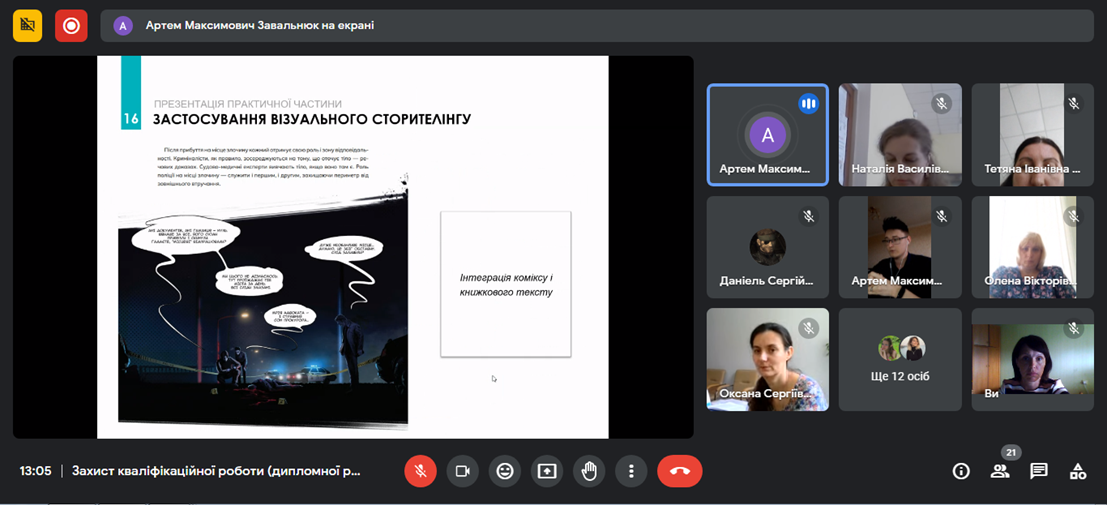Click the muted mic icon on Олена Віктор tile
Image resolution: width=1107 pixels, height=505 pixels.
(1074, 216)
